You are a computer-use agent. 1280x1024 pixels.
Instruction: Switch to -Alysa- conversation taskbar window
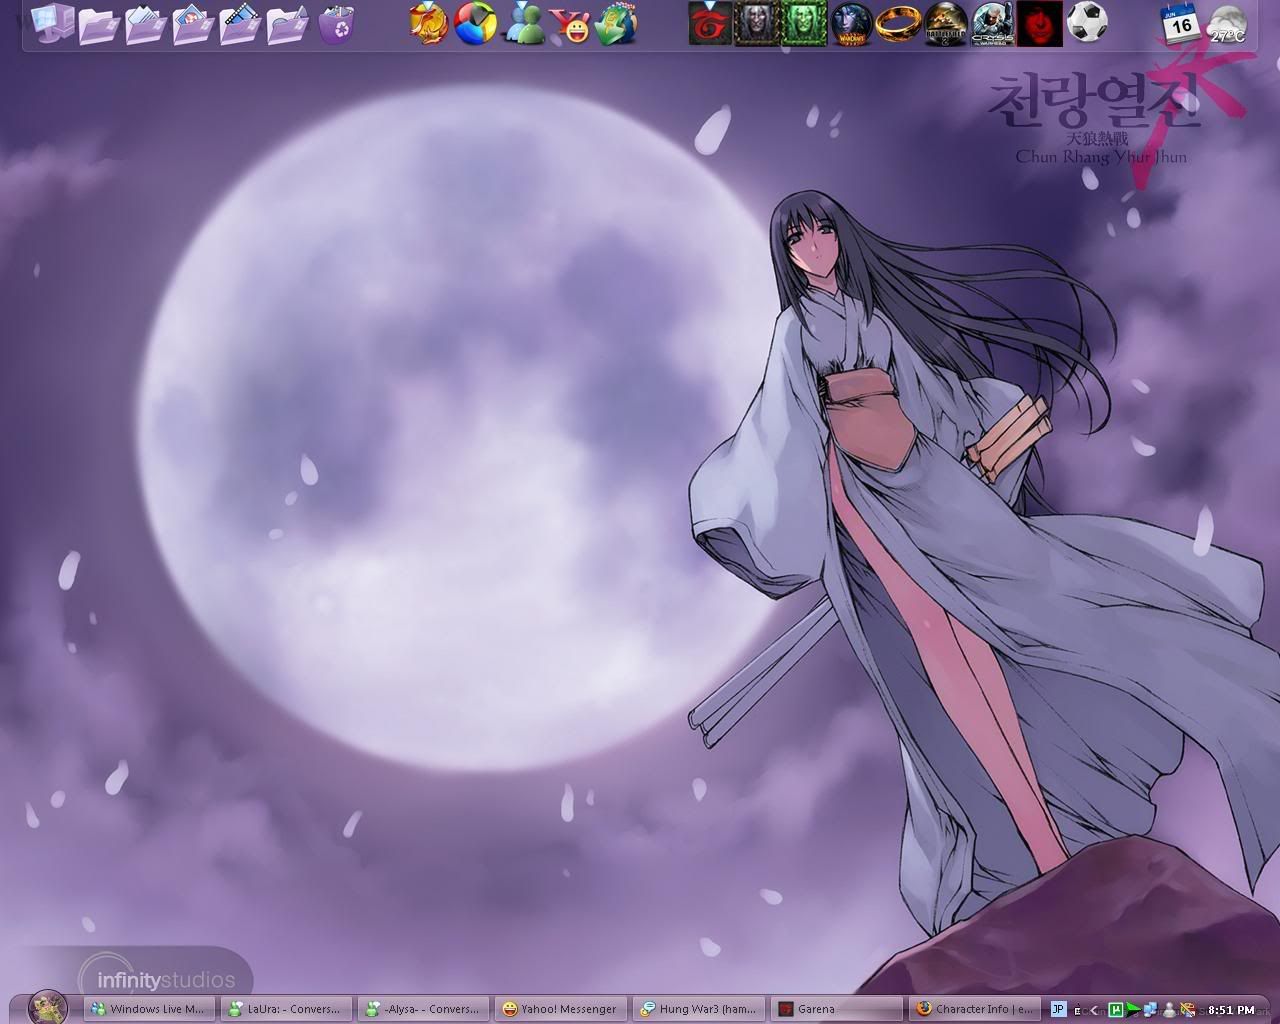coord(425,1009)
